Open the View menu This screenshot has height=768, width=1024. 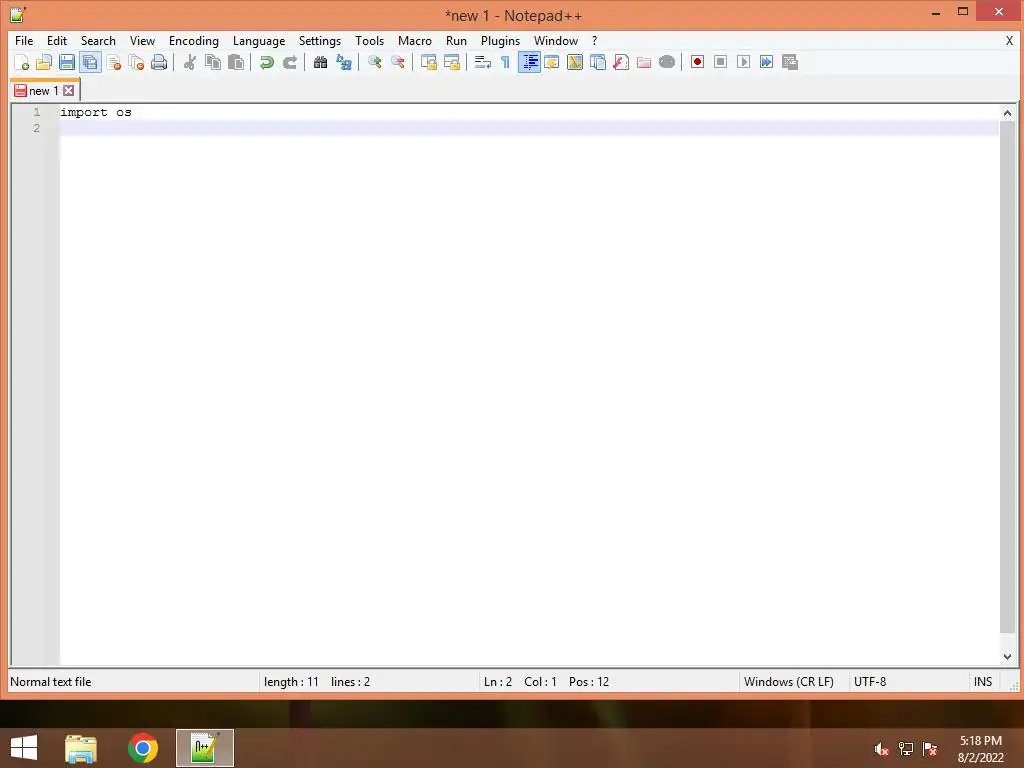[x=142, y=40]
